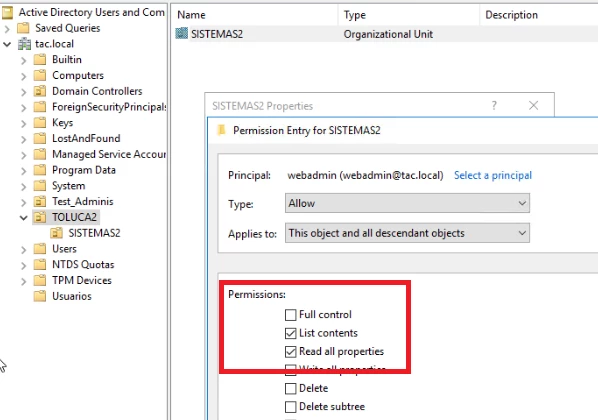Check the Delete subtree permission

coord(291,407)
